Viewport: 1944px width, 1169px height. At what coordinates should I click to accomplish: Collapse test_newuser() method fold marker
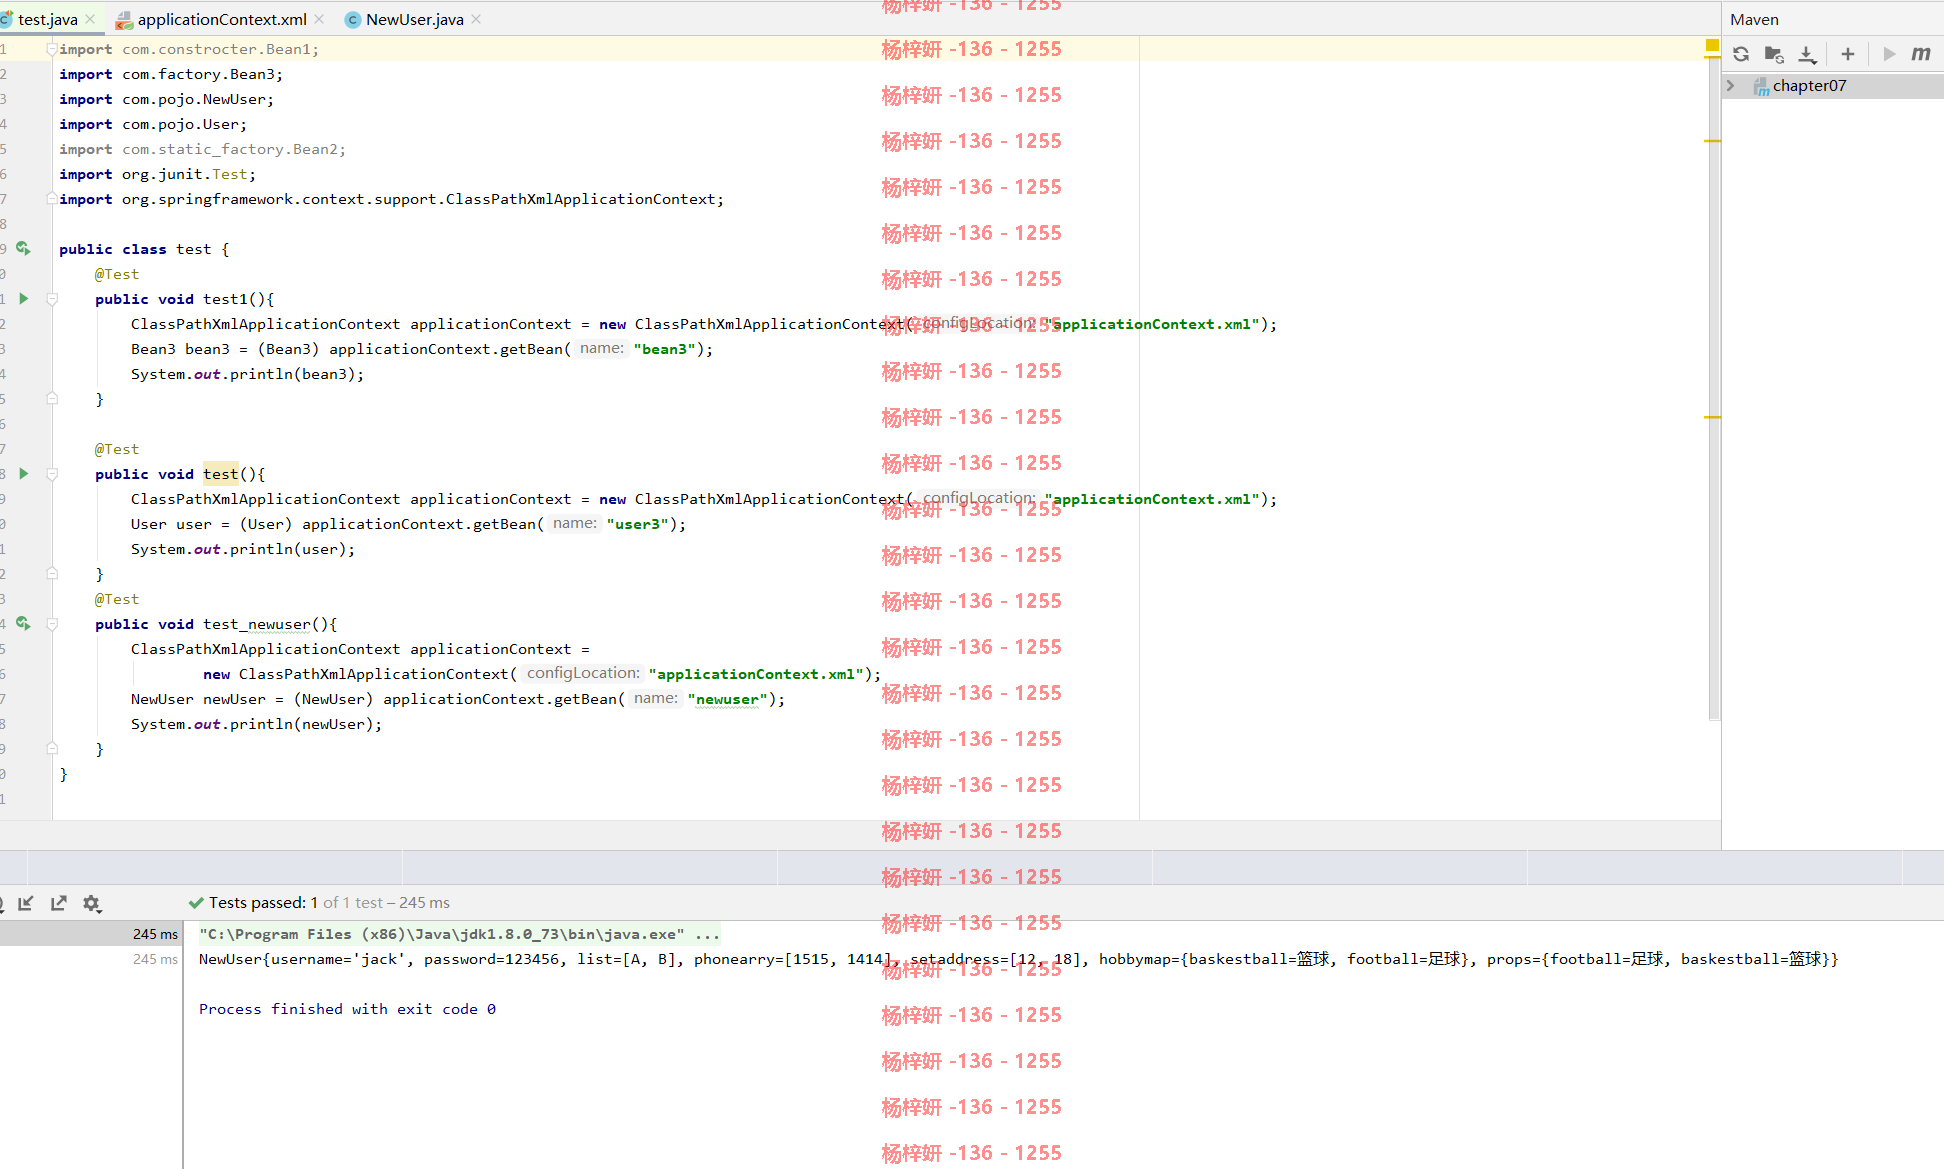52,624
